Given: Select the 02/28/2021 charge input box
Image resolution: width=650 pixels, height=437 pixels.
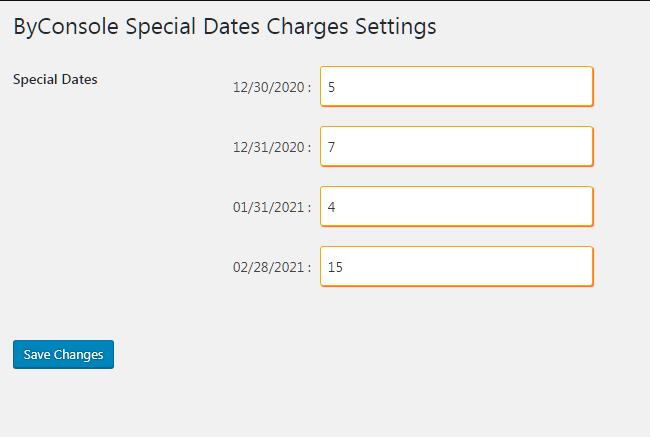Looking at the screenshot, I should 457,267.
